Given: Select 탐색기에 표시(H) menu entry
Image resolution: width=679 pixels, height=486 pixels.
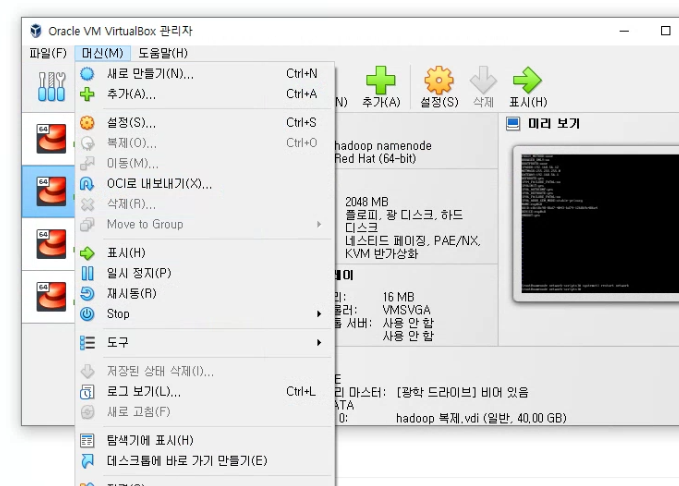Looking at the screenshot, I should (205, 441).
